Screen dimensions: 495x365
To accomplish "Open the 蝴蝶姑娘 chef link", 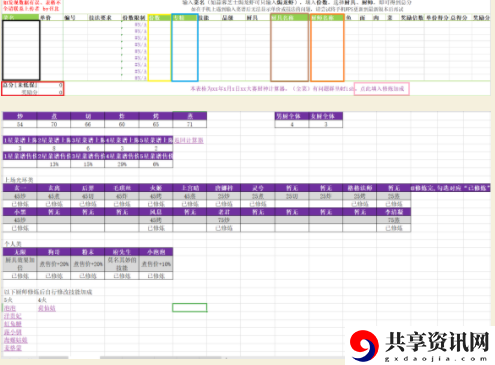I will coord(16,340).
